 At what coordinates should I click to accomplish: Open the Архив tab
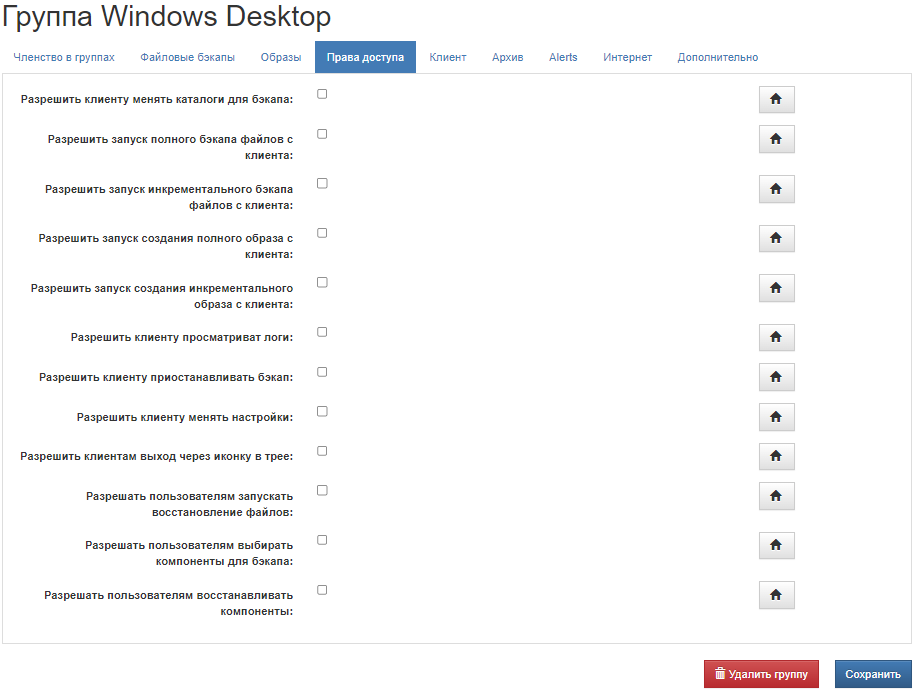508,57
